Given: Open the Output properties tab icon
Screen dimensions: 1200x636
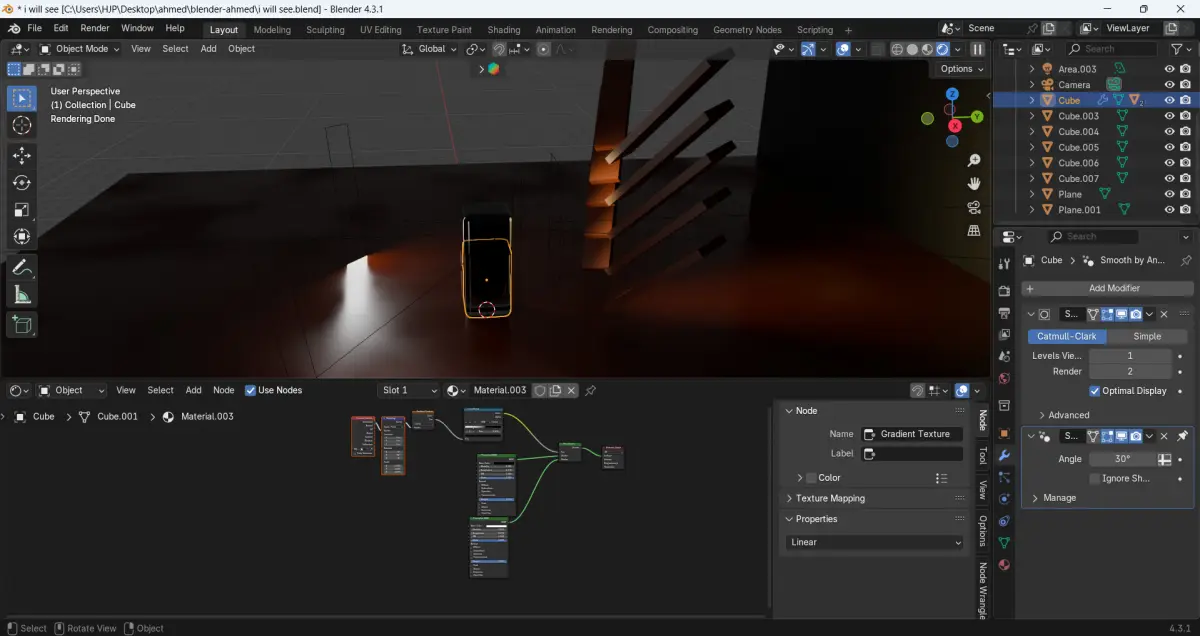Looking at the screenshot, I should (x=1004, y=313).
